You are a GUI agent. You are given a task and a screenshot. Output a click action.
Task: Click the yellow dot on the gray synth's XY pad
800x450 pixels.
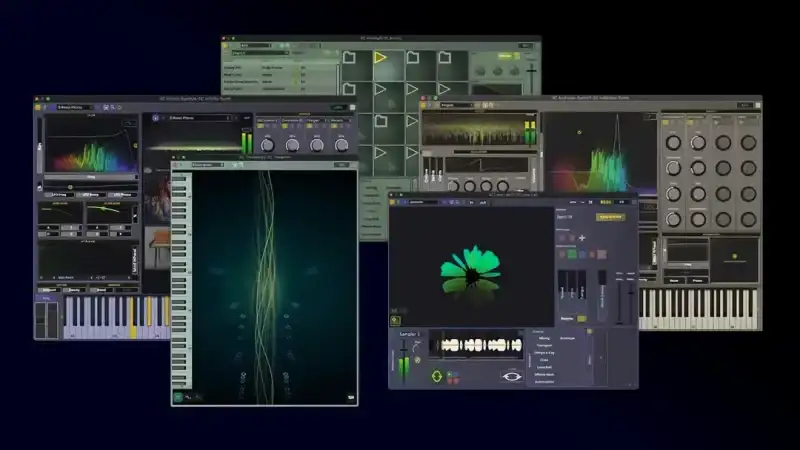click(735, 256)
